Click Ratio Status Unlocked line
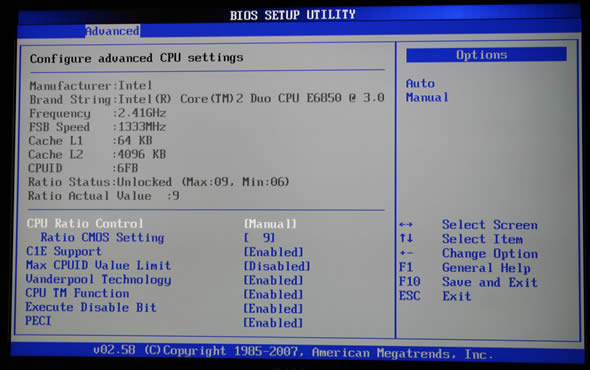The width and height of the screenshot is (590, 370). tap(158, 182)
